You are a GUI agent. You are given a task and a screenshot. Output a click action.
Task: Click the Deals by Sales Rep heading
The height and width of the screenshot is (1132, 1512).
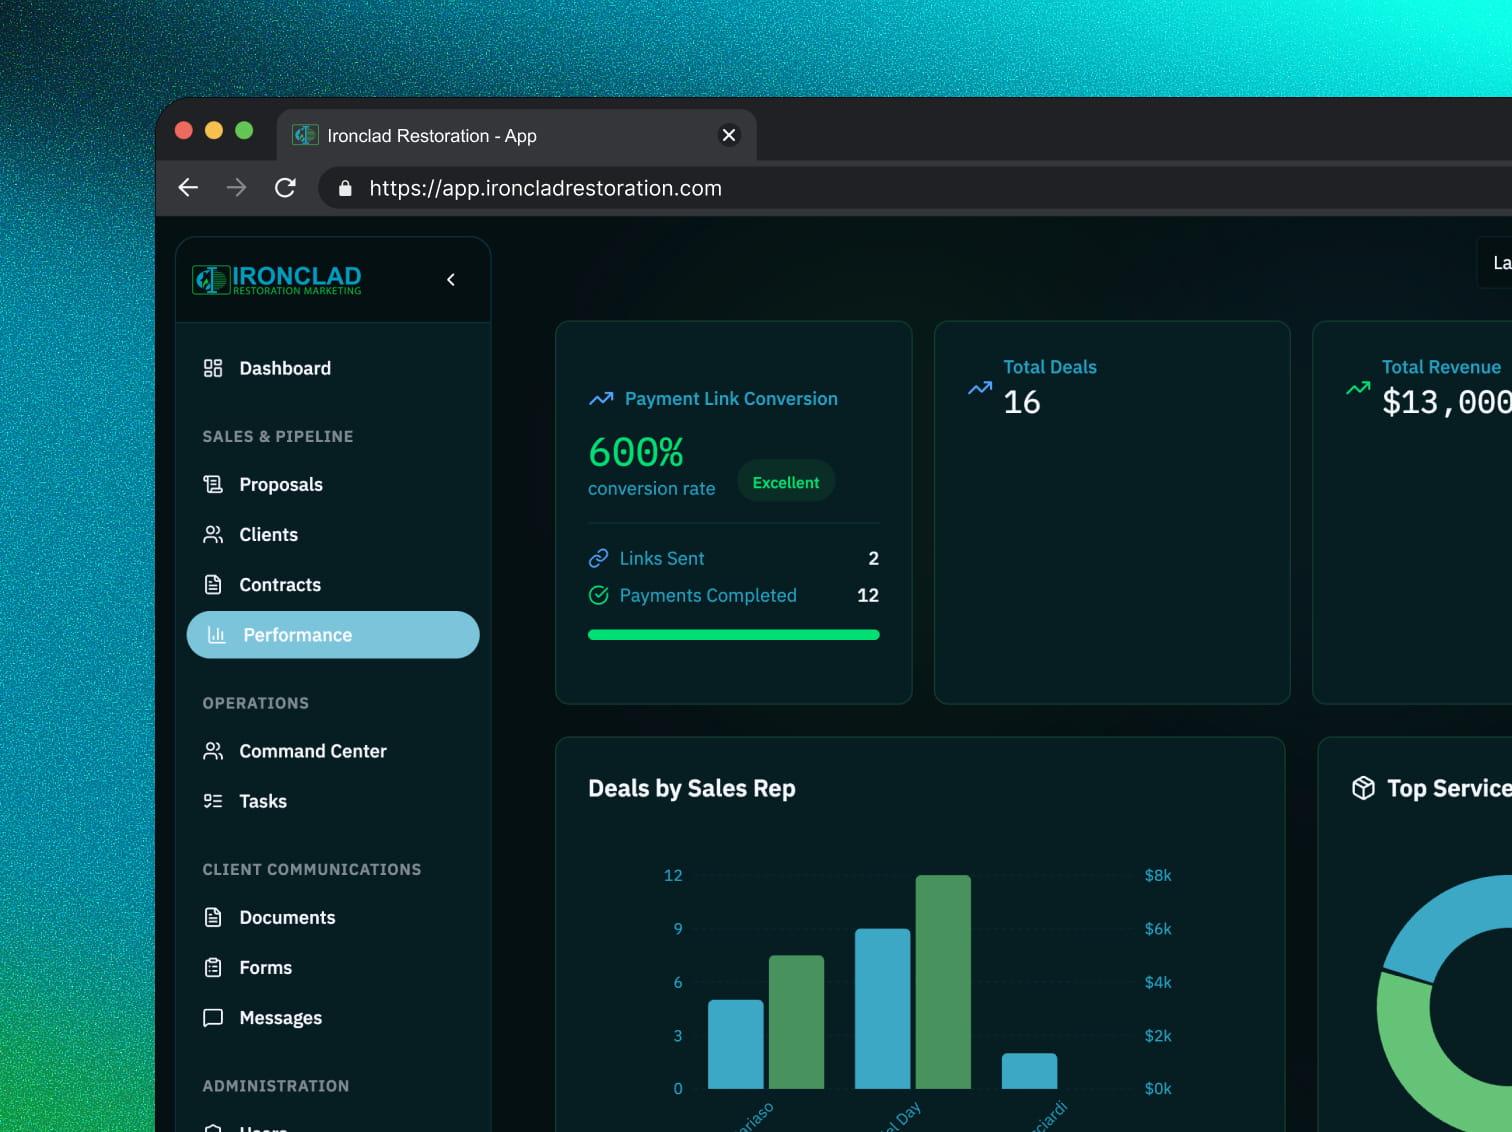tap(692, 788)
